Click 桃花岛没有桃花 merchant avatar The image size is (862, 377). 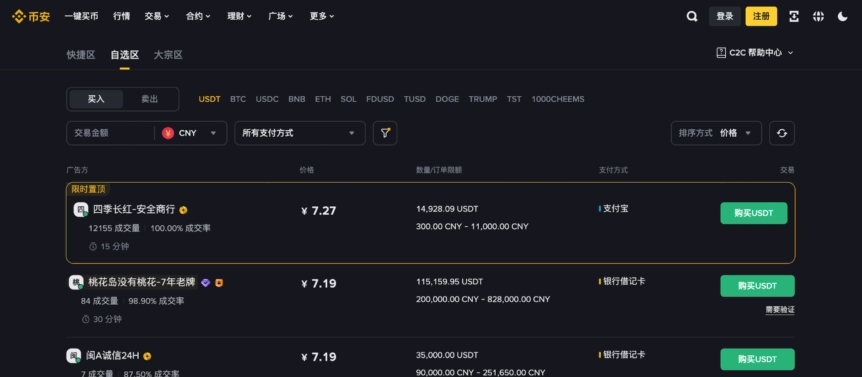tap(76, 282)
